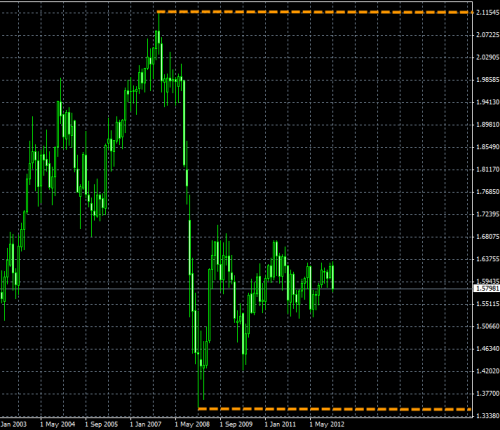Click the Jan 2003 date axis label

(13, 424)
